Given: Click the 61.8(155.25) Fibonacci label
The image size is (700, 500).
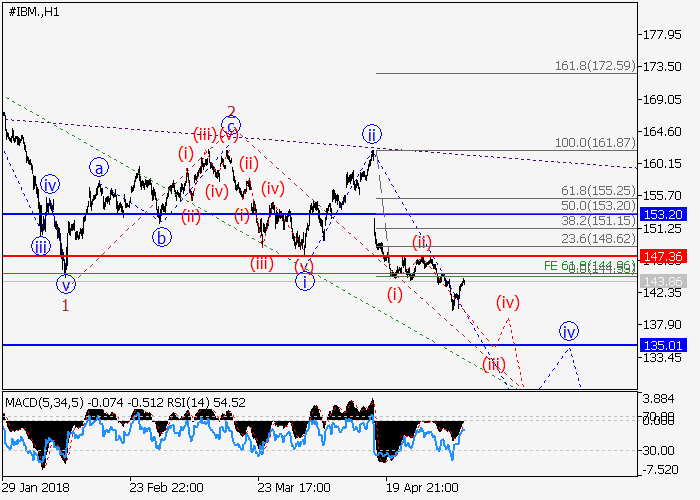Looking at the screenshot, I should [598, 189].
